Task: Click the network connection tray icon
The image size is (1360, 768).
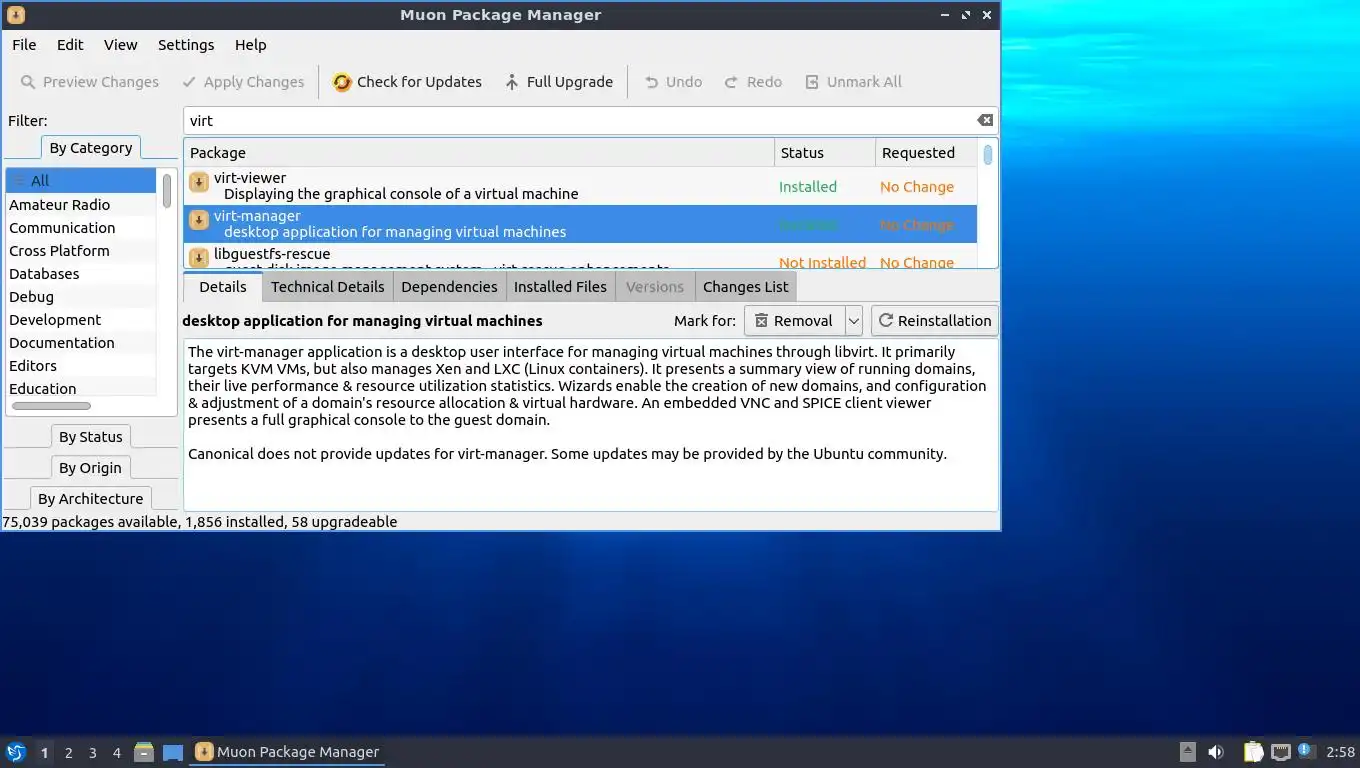Action: (x=1280, y=752)
